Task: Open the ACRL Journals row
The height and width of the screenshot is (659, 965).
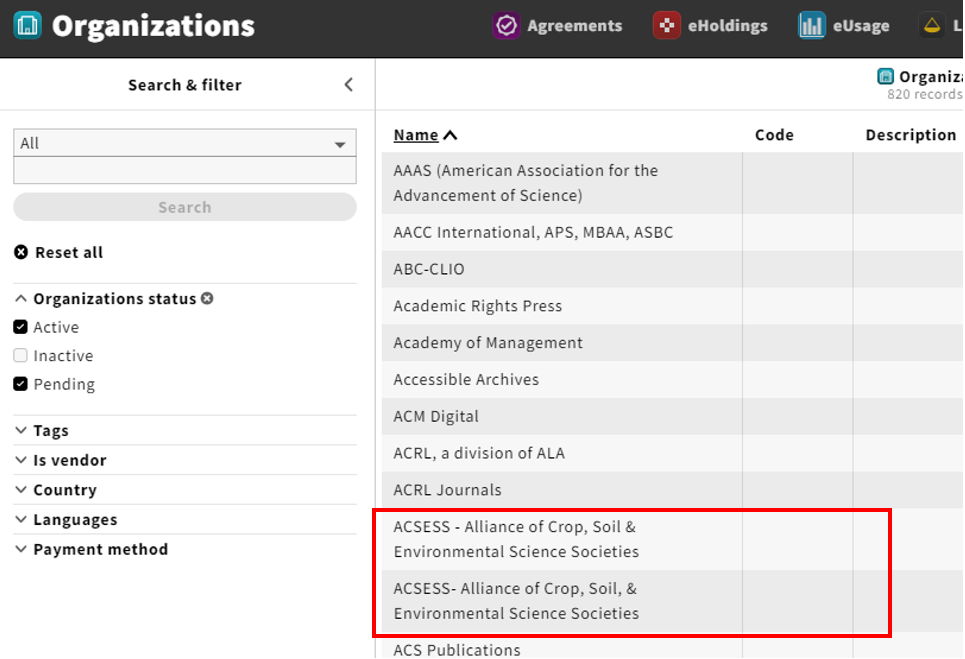Action: click(672, 490)
